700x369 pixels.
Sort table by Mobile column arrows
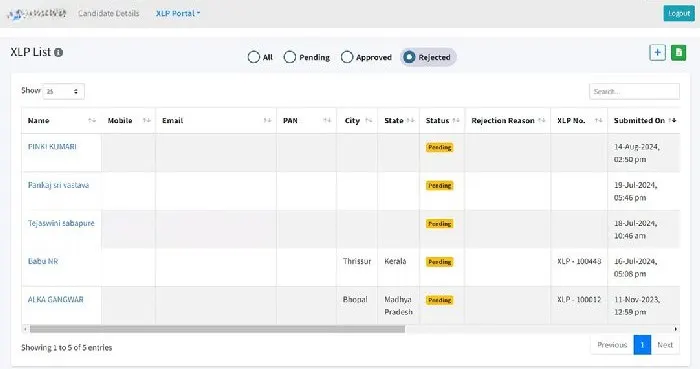146,120
